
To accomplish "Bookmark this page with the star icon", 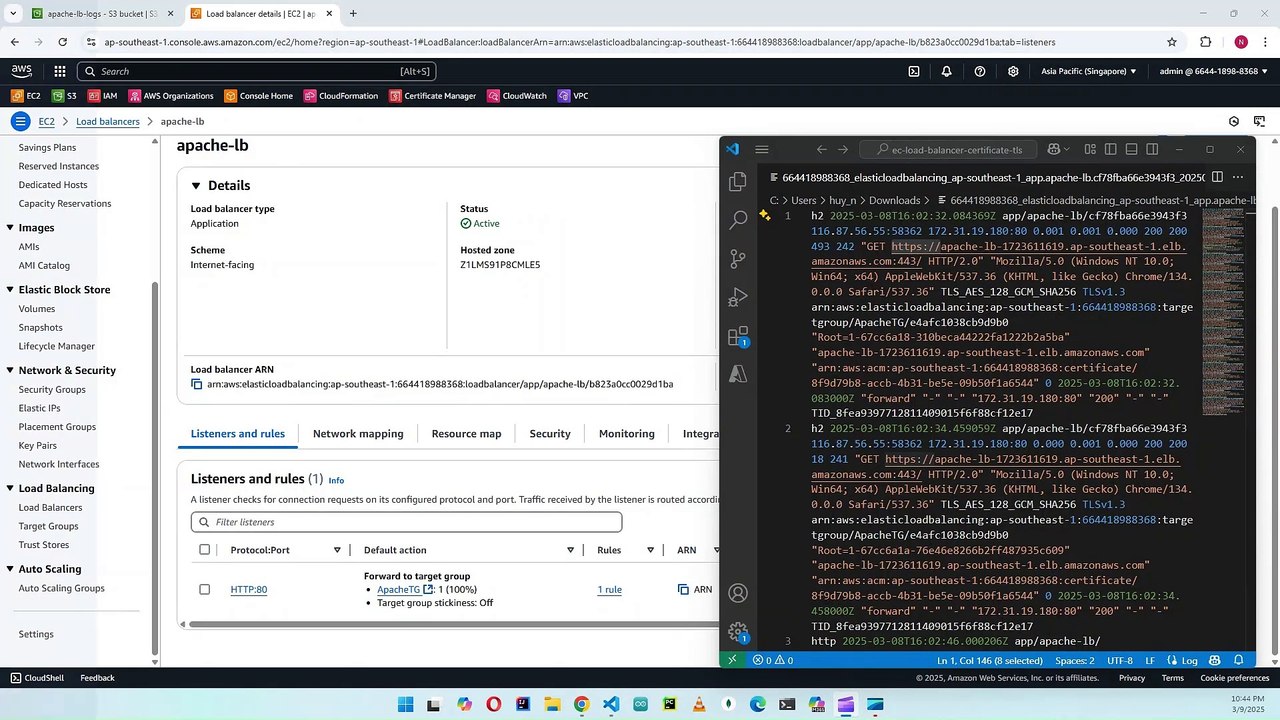I will pyautogui.click(x=1172, y=42).
